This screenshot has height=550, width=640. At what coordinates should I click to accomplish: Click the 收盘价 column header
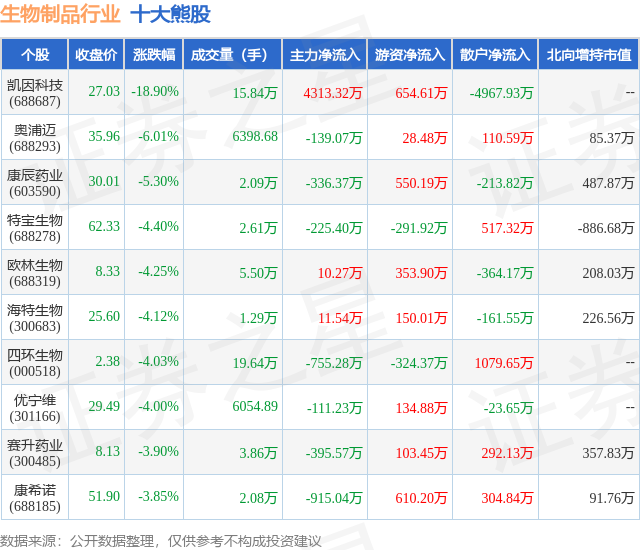click(x=96, y=55)
